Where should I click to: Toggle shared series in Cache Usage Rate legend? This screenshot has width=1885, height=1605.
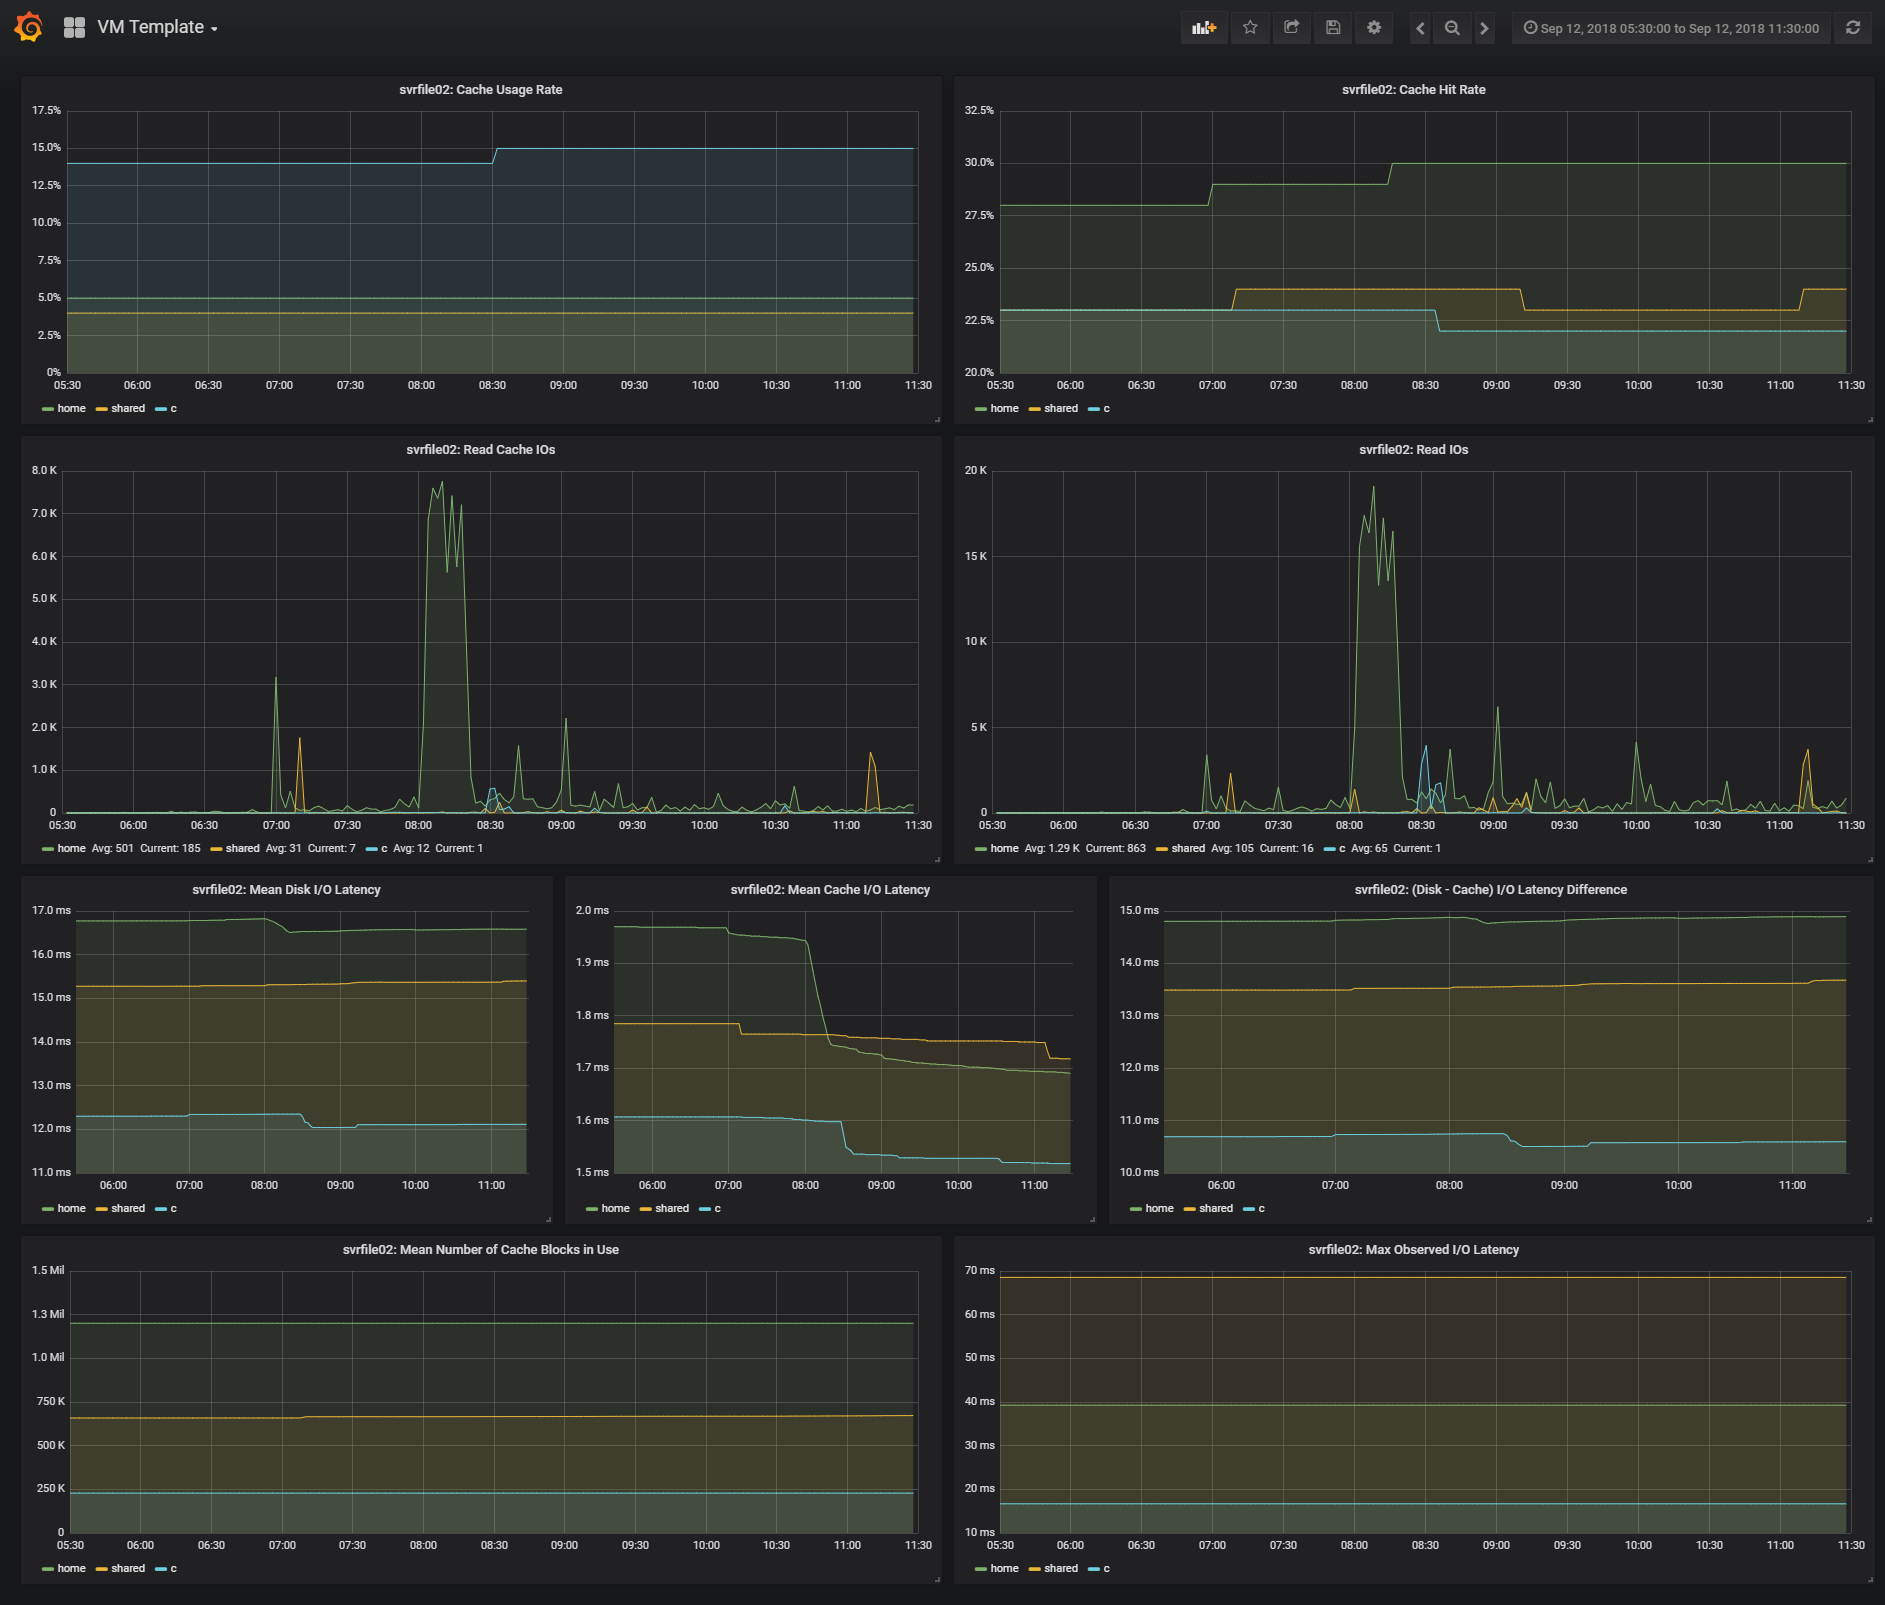(x=128, y=409)
